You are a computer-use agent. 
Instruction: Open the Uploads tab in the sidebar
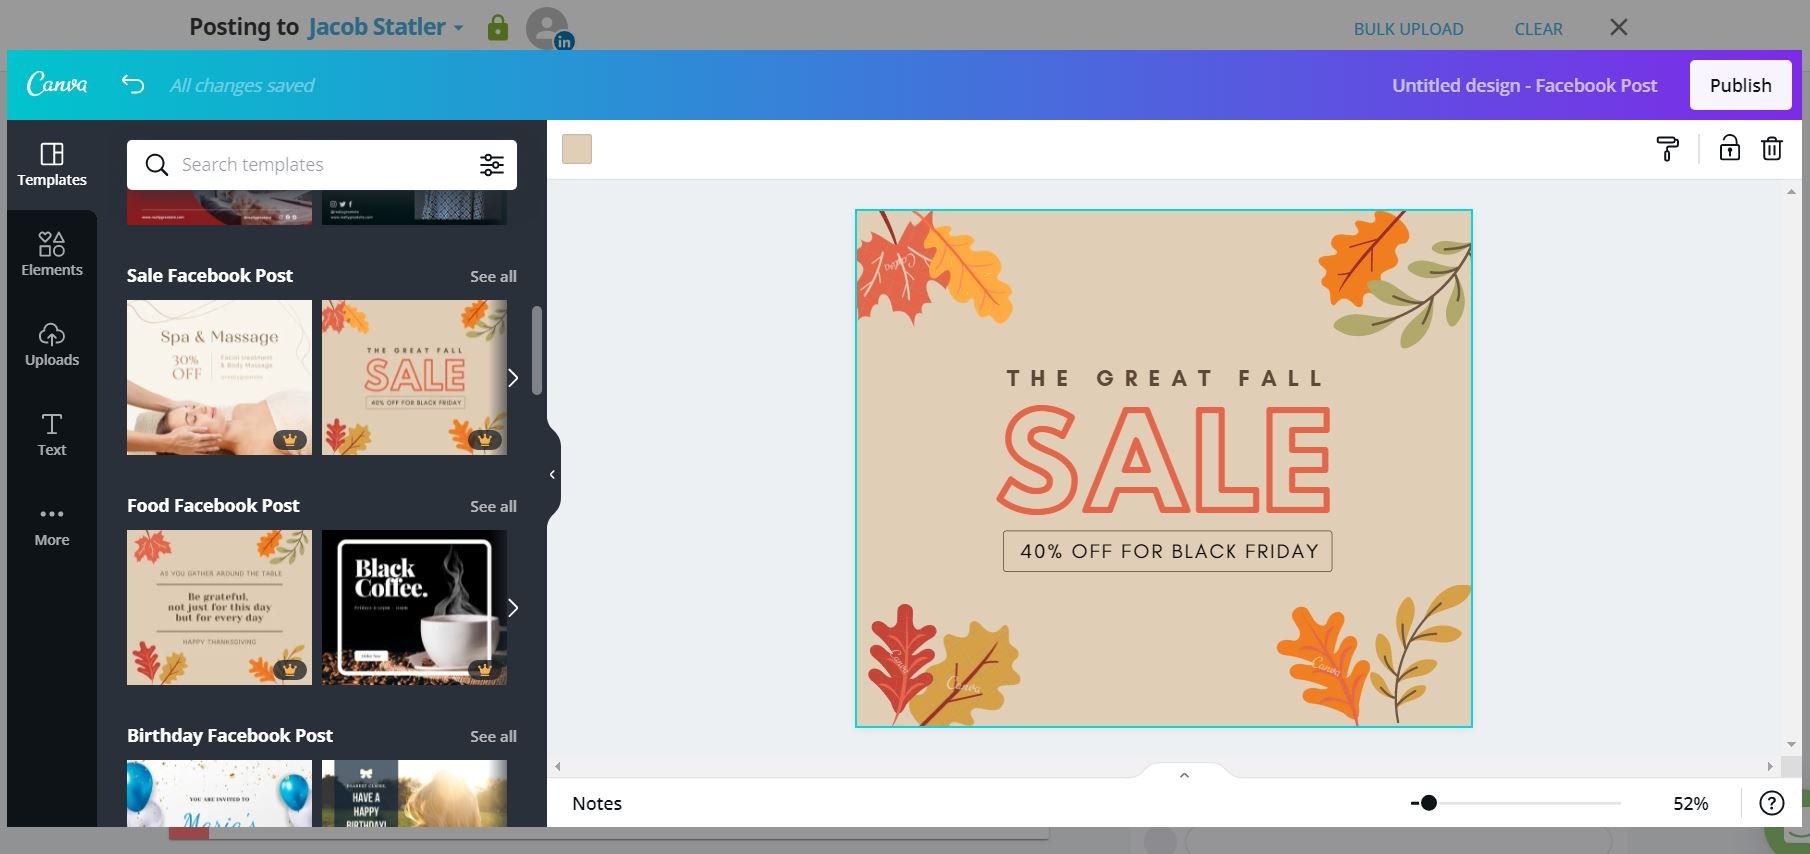pyautogui.click(x=52, y=344)
